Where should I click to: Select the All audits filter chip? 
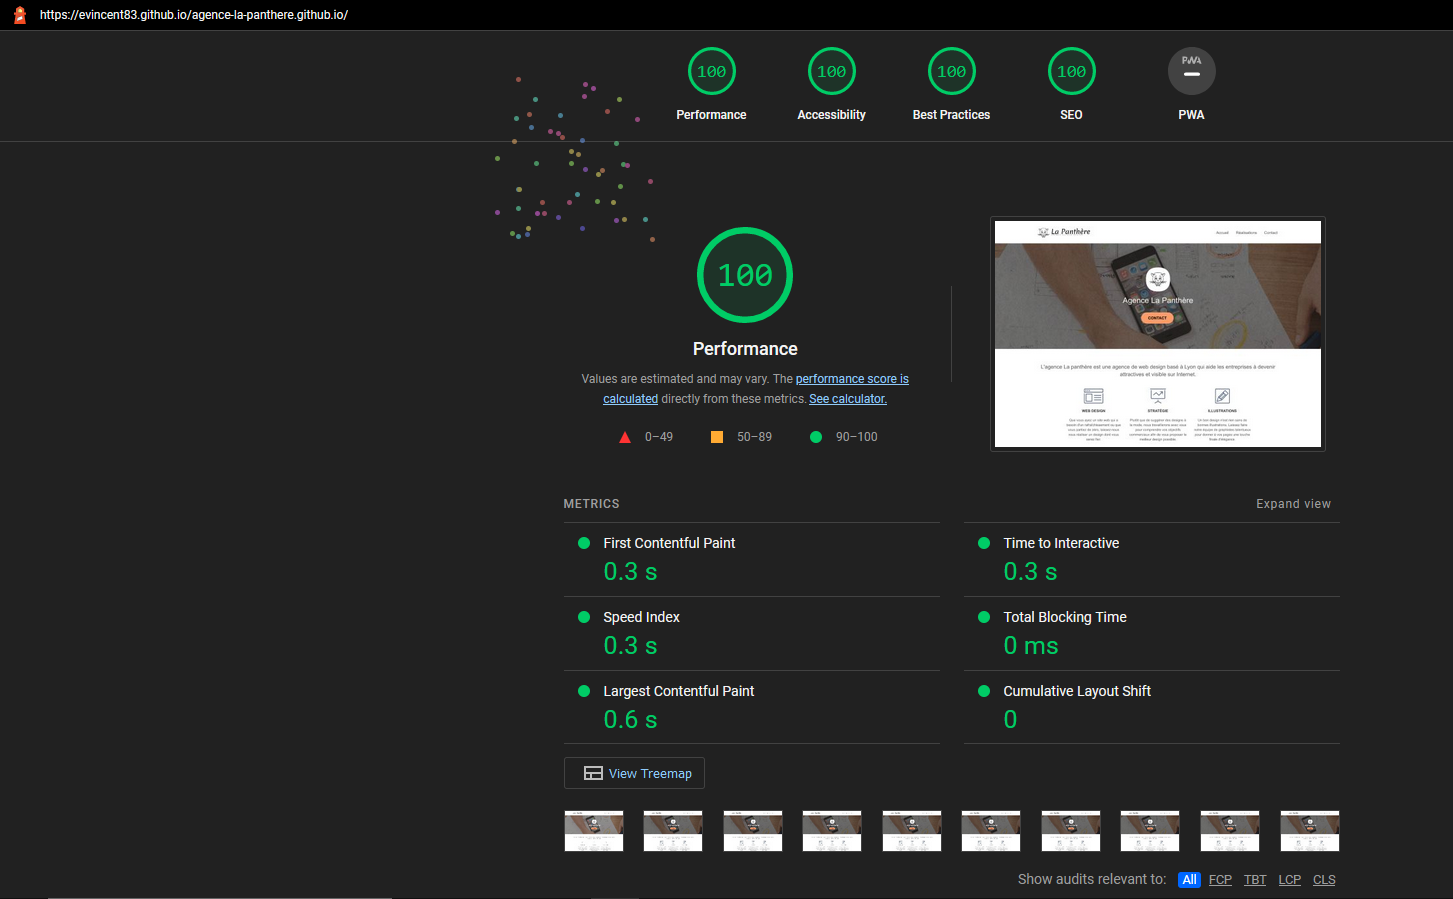click(1189, 879)
